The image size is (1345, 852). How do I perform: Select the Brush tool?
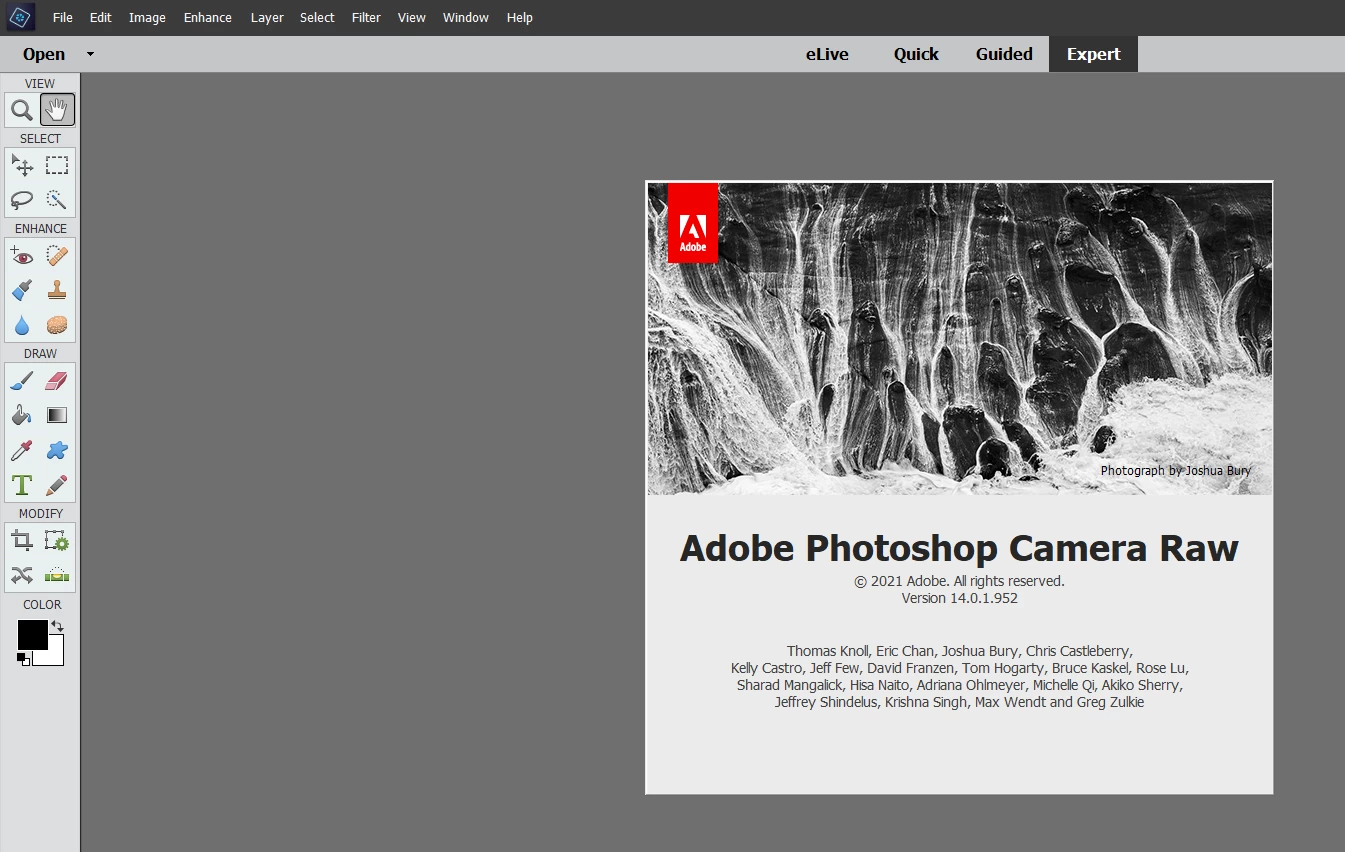[x=22, y=381]
